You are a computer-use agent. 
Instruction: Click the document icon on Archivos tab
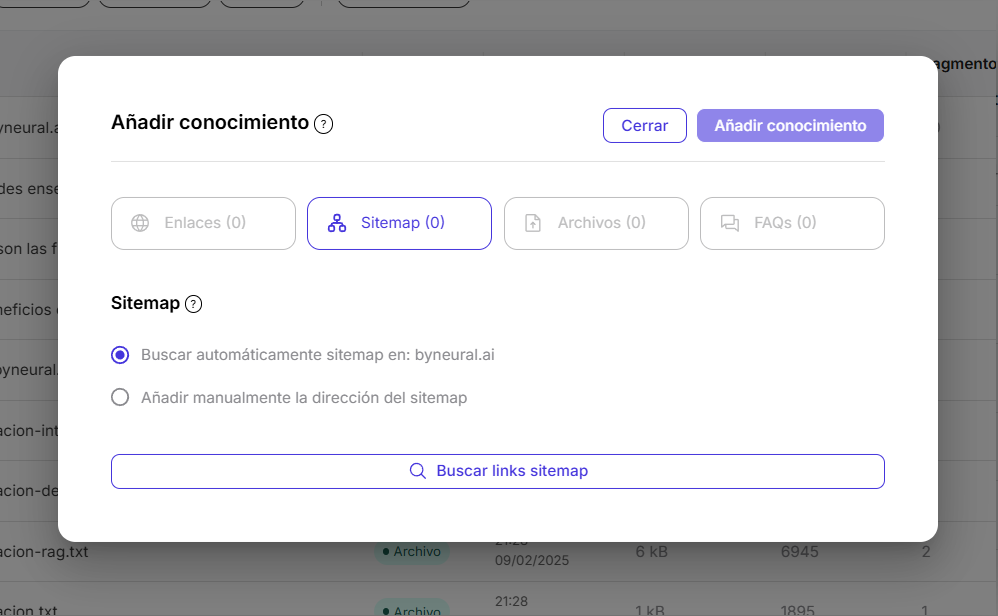point(533,223)
